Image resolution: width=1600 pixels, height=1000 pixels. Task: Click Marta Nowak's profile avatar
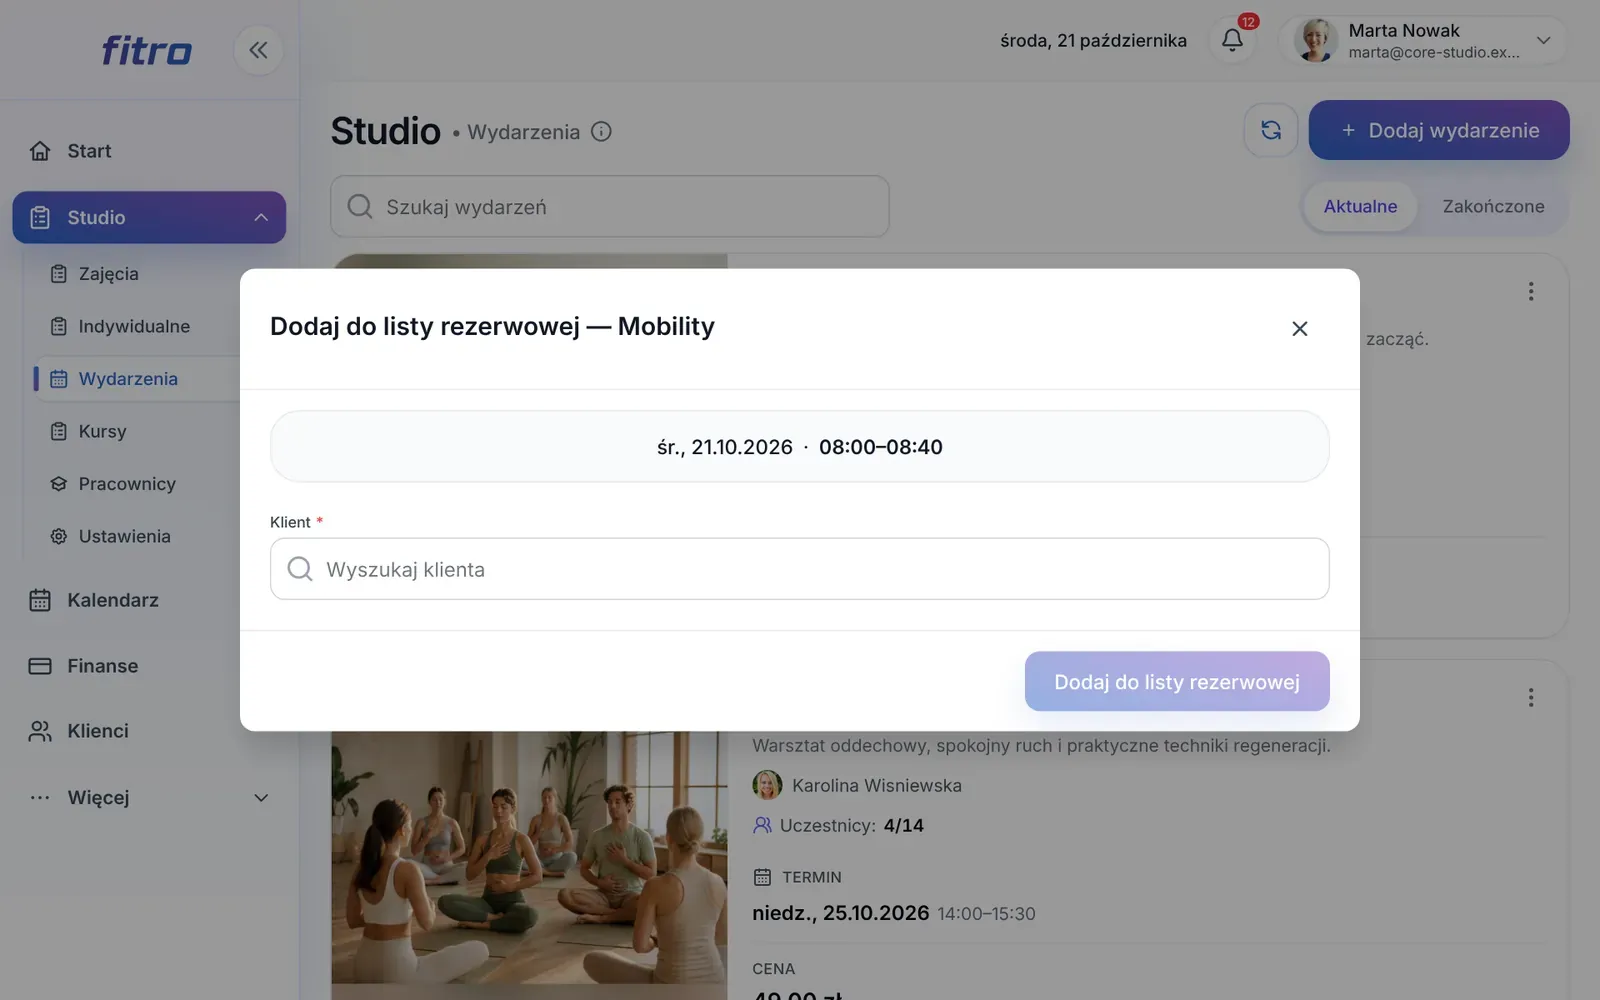point(1315,40)
